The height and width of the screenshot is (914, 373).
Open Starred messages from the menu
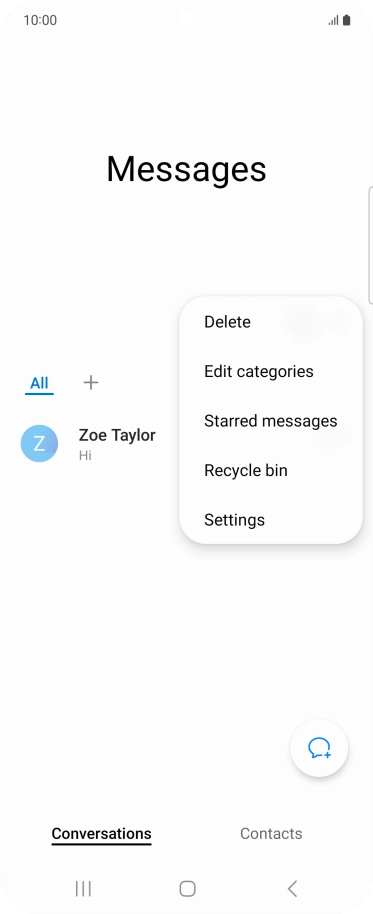coord(271,421)
